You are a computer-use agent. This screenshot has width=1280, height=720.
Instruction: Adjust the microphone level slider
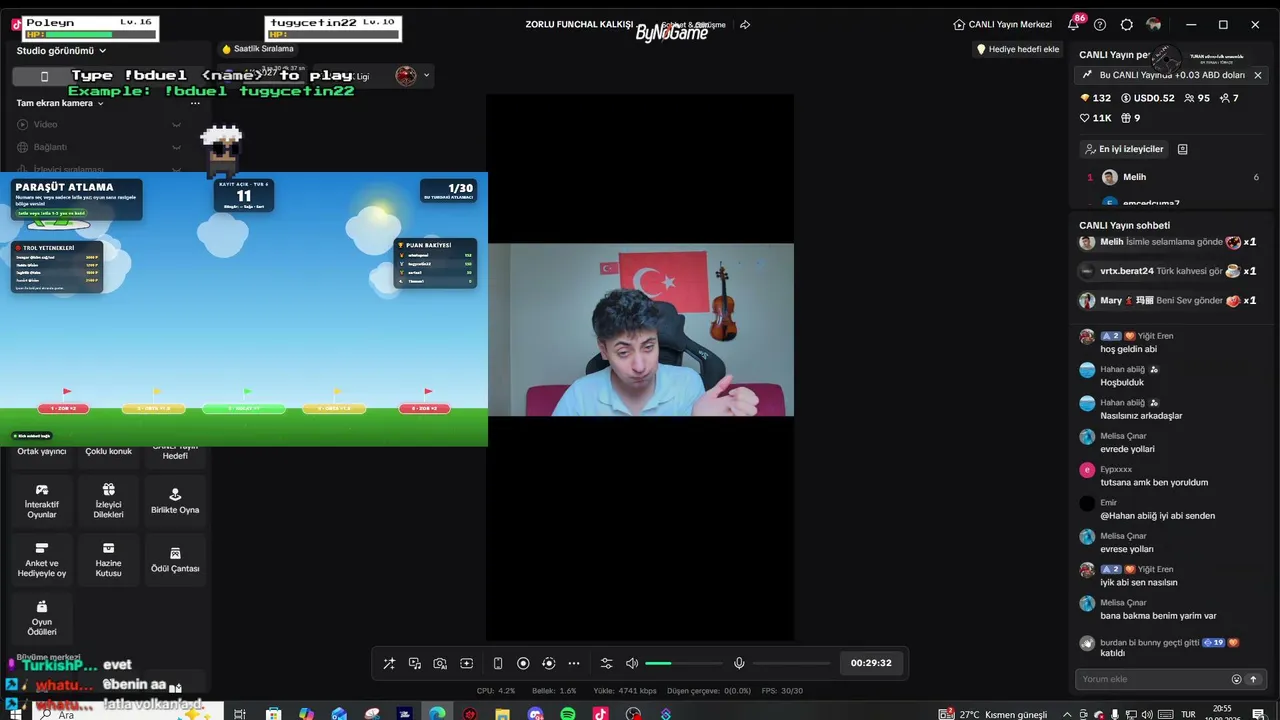tap(792, 663)
